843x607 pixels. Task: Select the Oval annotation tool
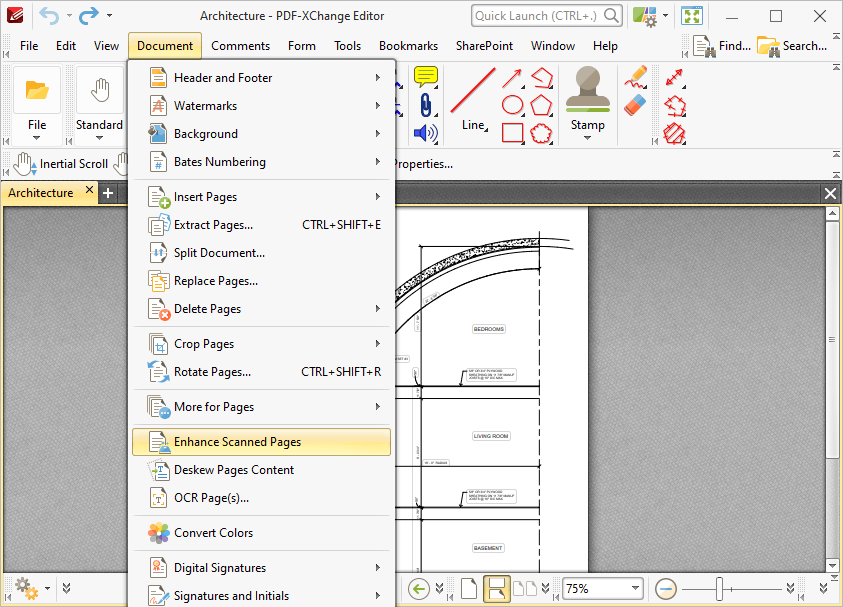pyautogui.click(x=511, y=106)
